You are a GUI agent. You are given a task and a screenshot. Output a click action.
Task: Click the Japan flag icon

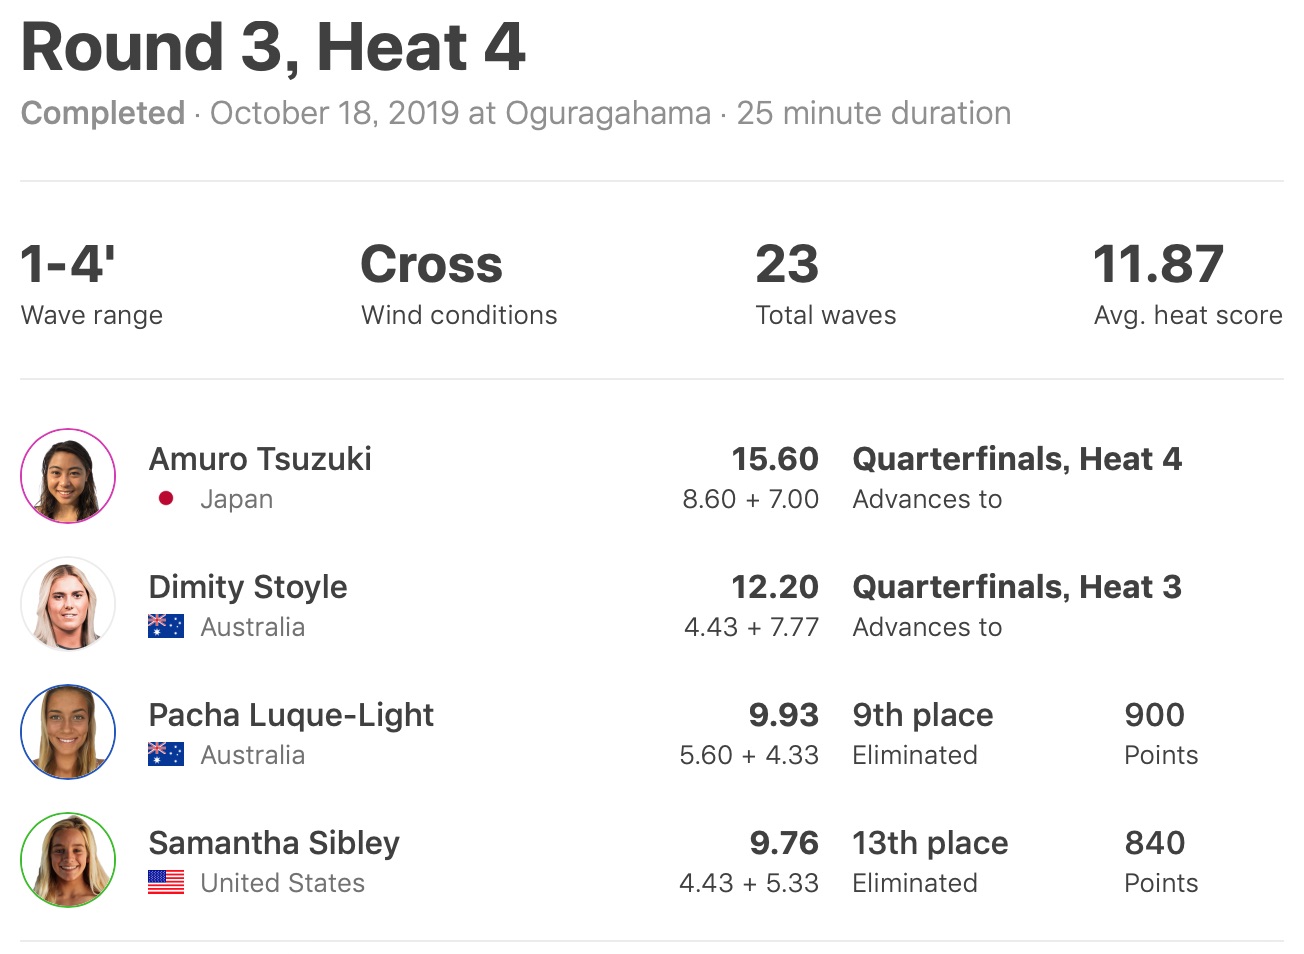(x=166, y=498)
